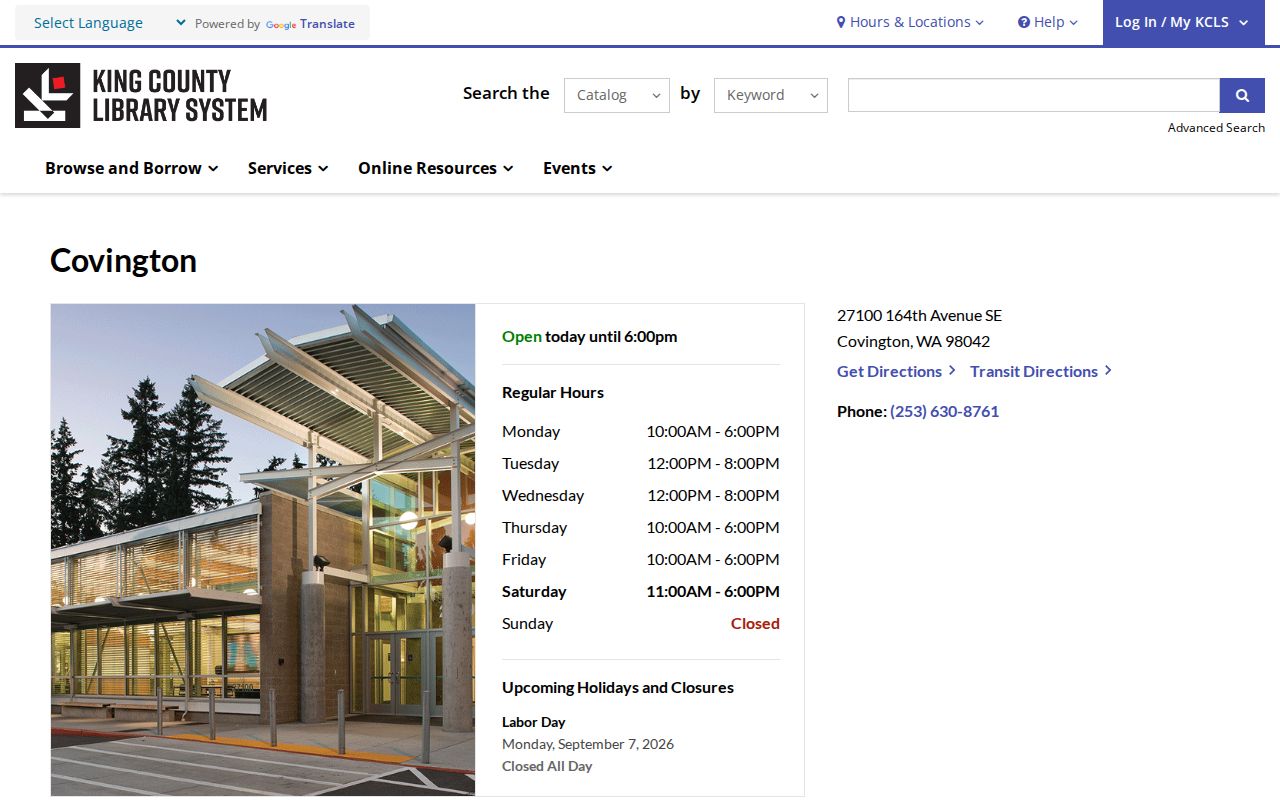Open the Browse and Borrow menu
Image resolution: width=1280 pixels, height=800 pixels.
pyautogui.click(x=132, y=168)
